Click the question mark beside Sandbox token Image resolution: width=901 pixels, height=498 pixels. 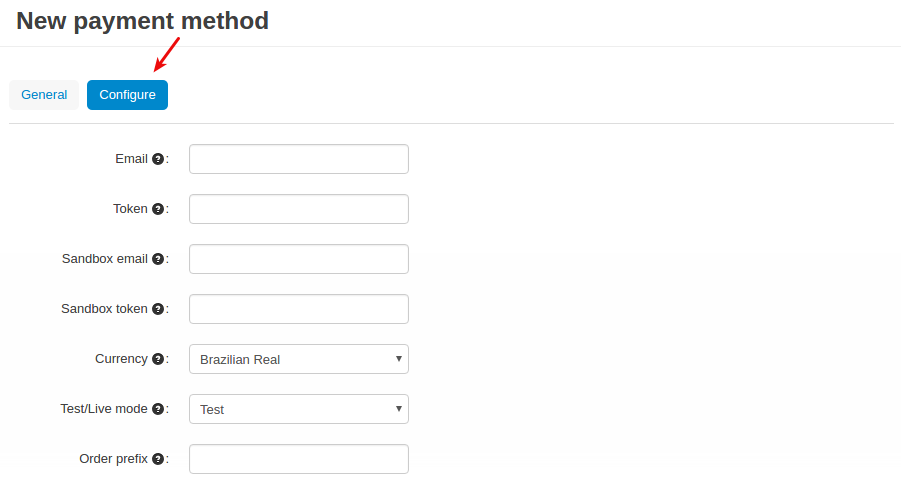[x=158, y=309]
